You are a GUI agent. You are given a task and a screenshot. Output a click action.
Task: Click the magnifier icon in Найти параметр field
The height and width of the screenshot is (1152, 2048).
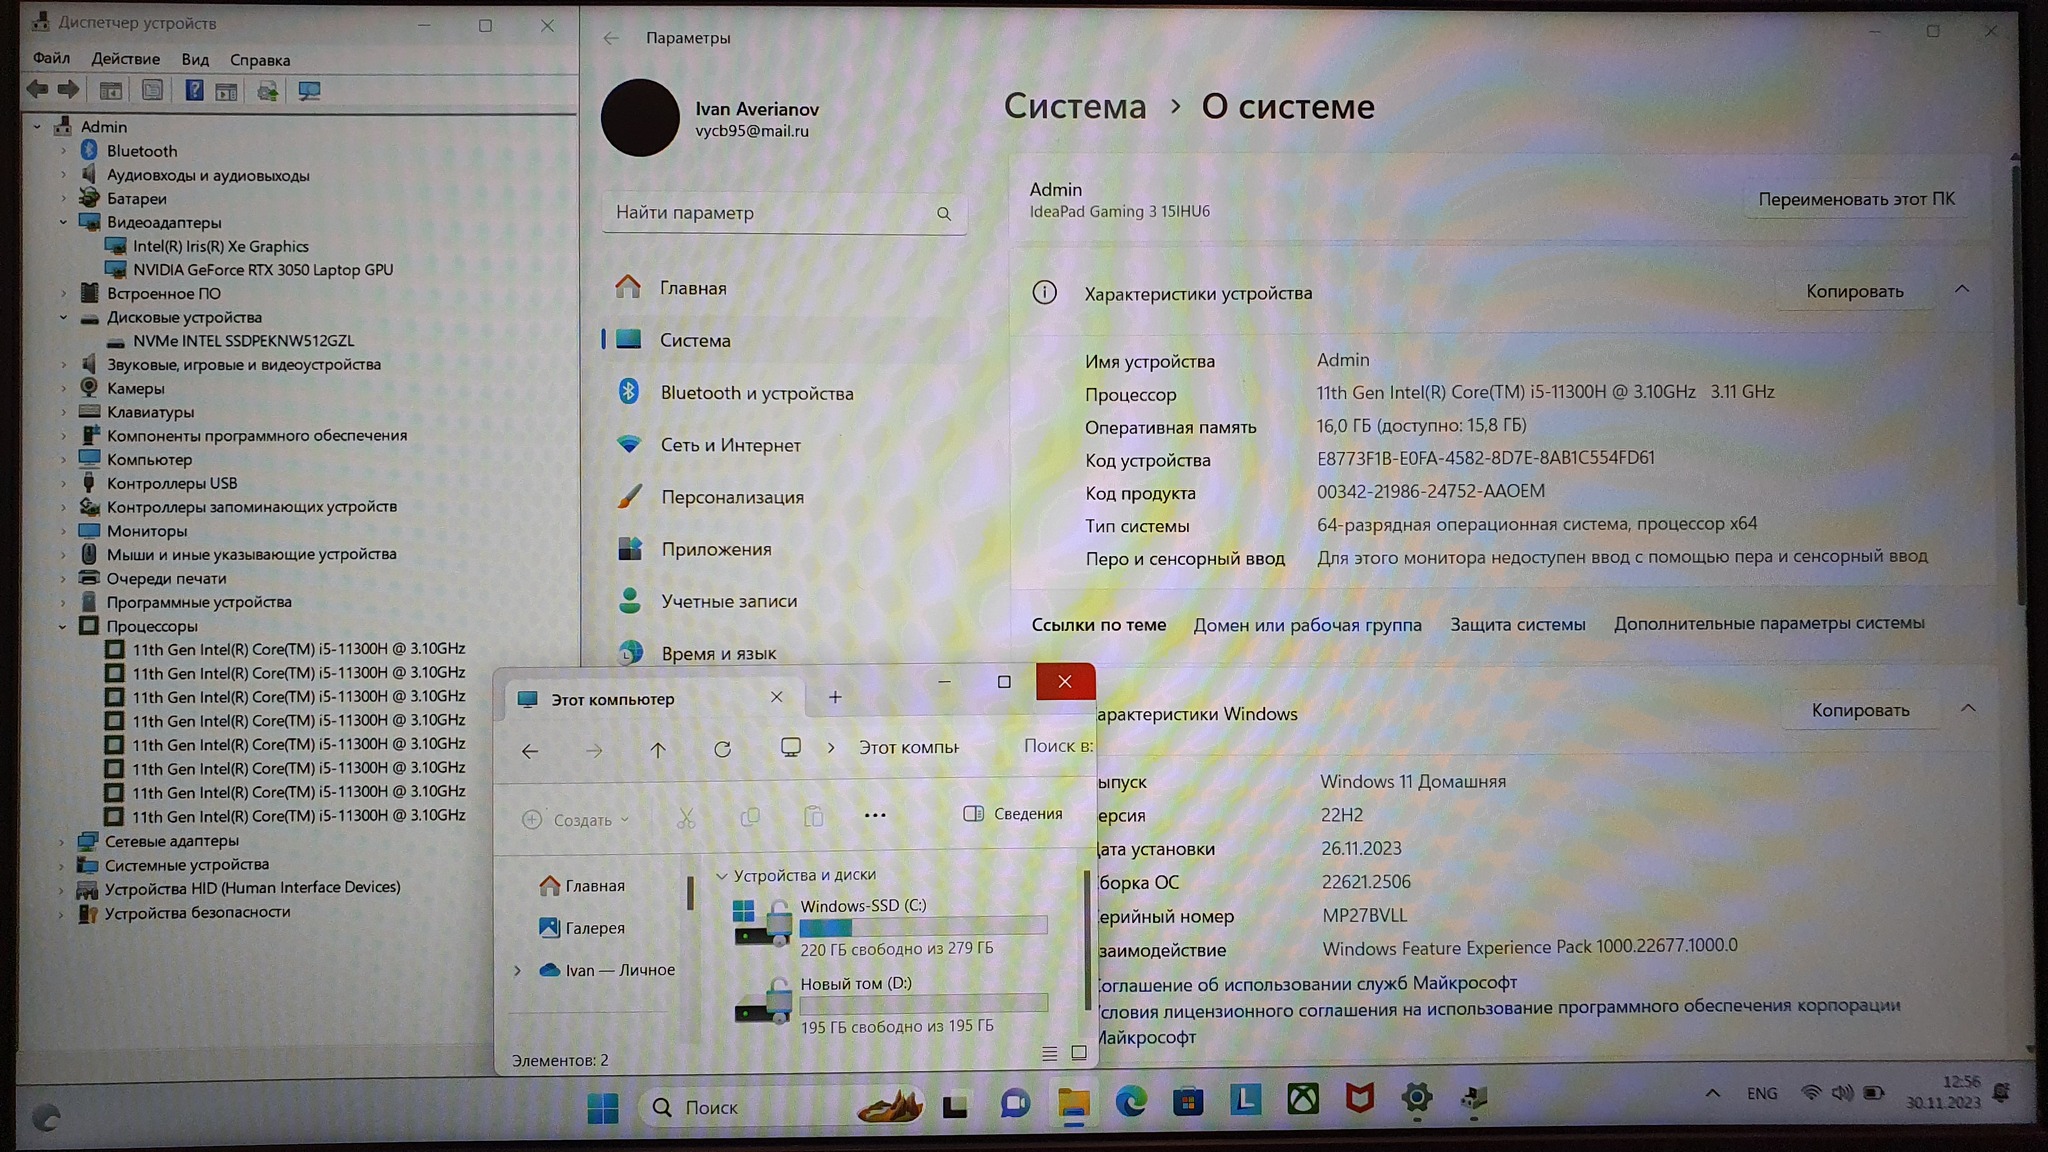point(943,213)
